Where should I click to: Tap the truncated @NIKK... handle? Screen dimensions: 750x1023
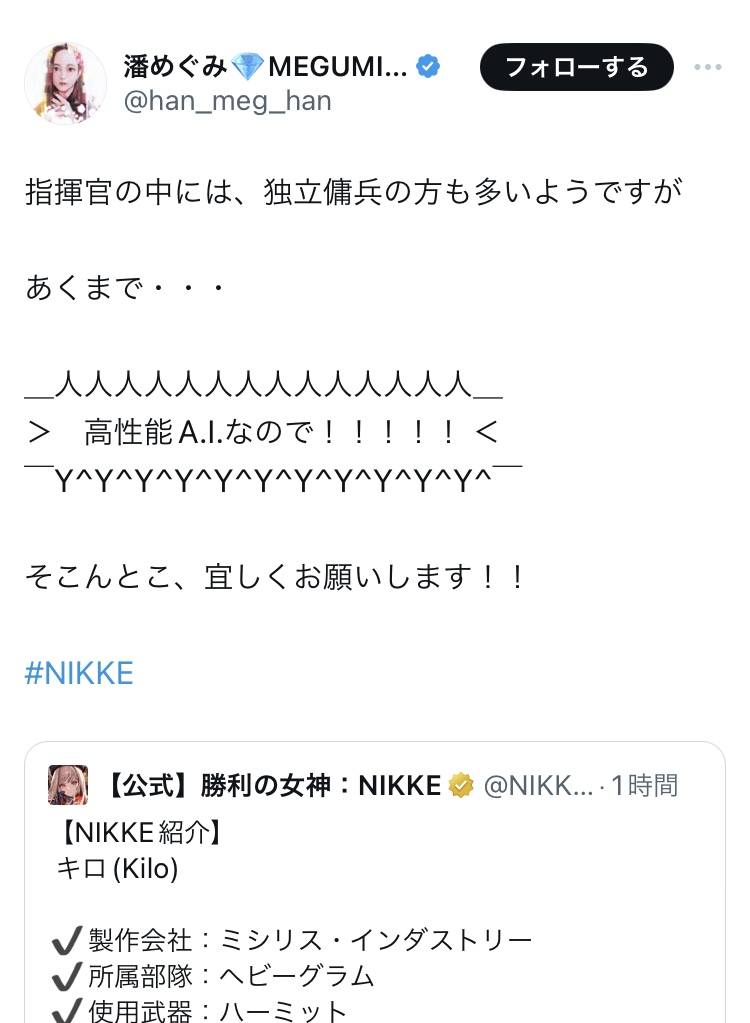(538, 785)
